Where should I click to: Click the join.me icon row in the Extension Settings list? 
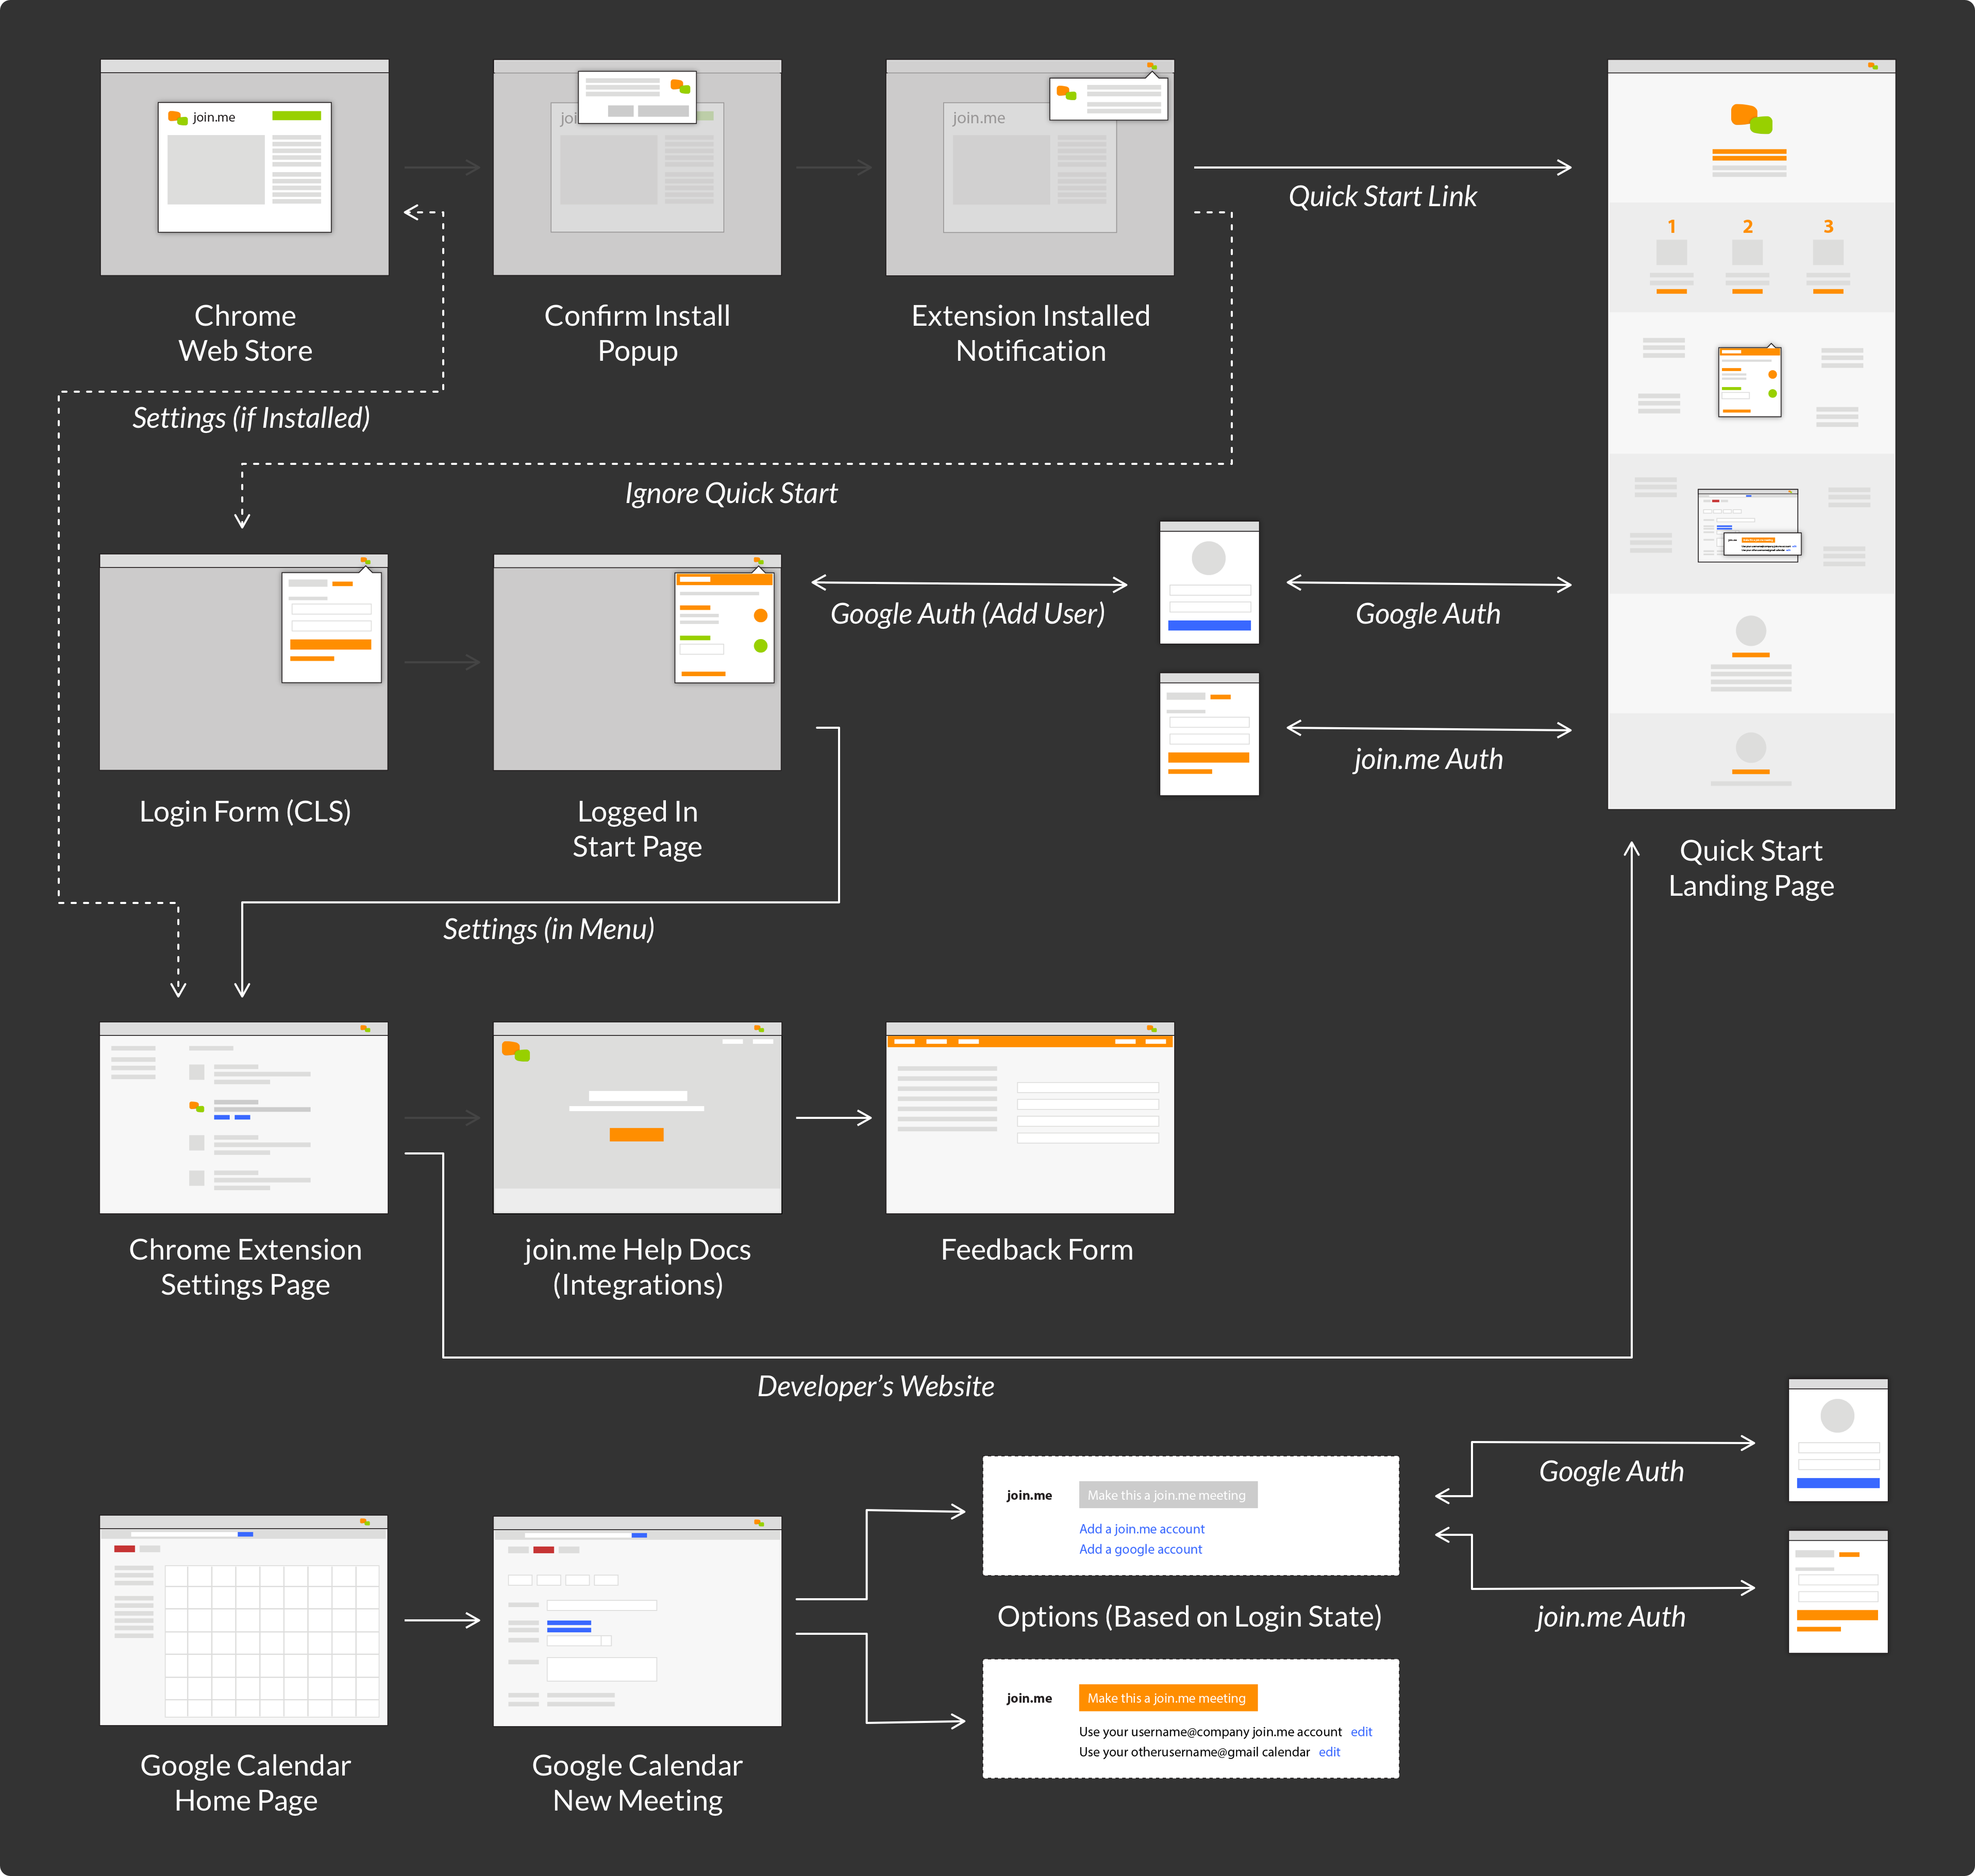pyautogui.click(x=197, y=1107)
